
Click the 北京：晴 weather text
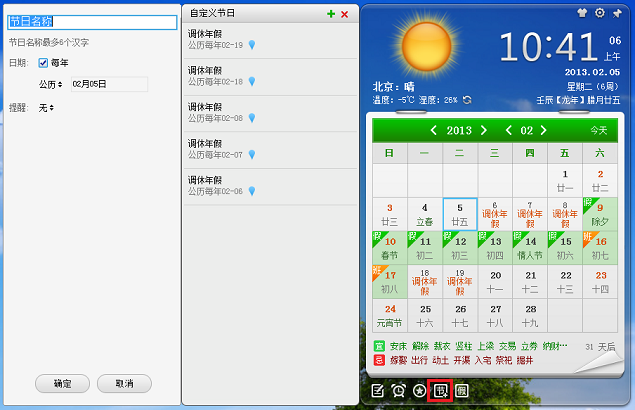[x=394, y=87]
